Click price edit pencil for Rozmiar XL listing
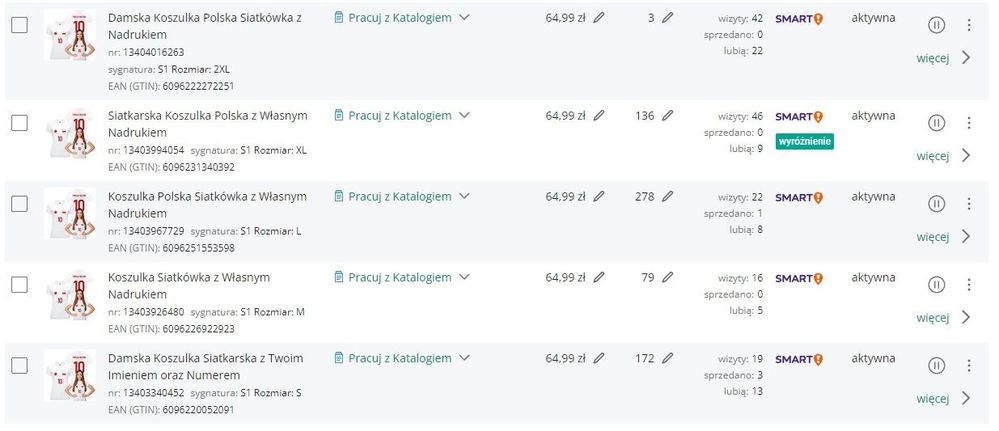The image size is (999, 431). [599, 116]
